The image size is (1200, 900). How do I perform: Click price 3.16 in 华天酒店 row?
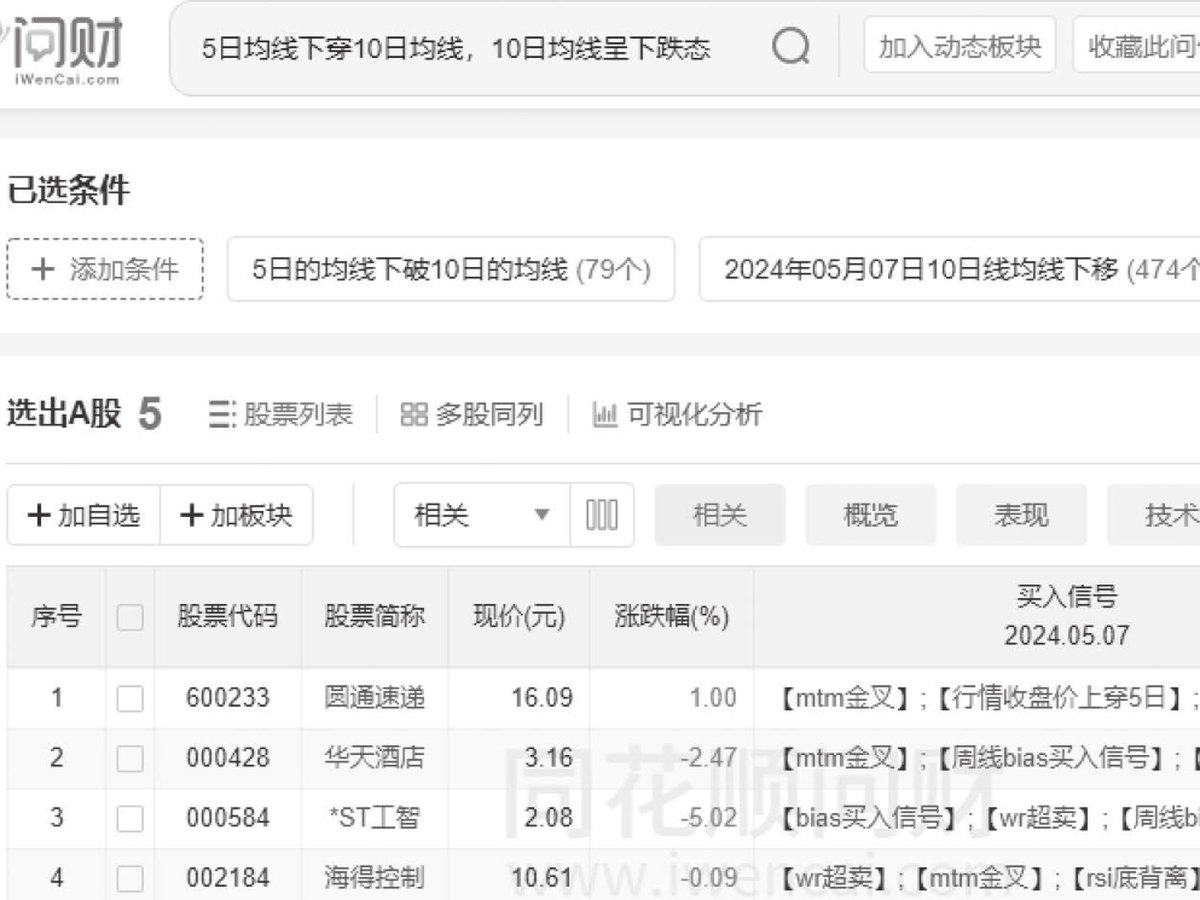coord(549,758)
